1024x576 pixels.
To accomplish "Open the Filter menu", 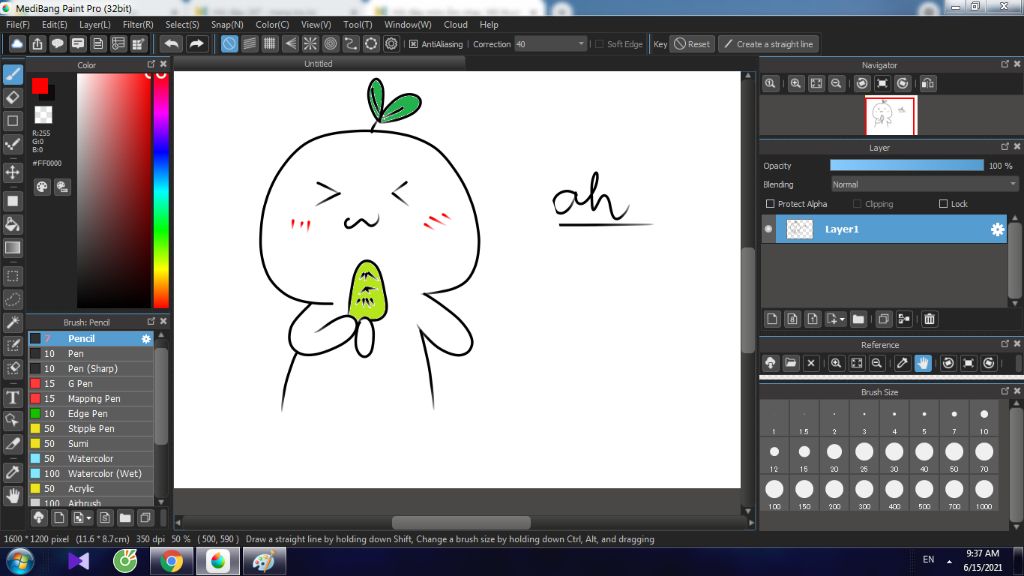I will pos(138,25).
